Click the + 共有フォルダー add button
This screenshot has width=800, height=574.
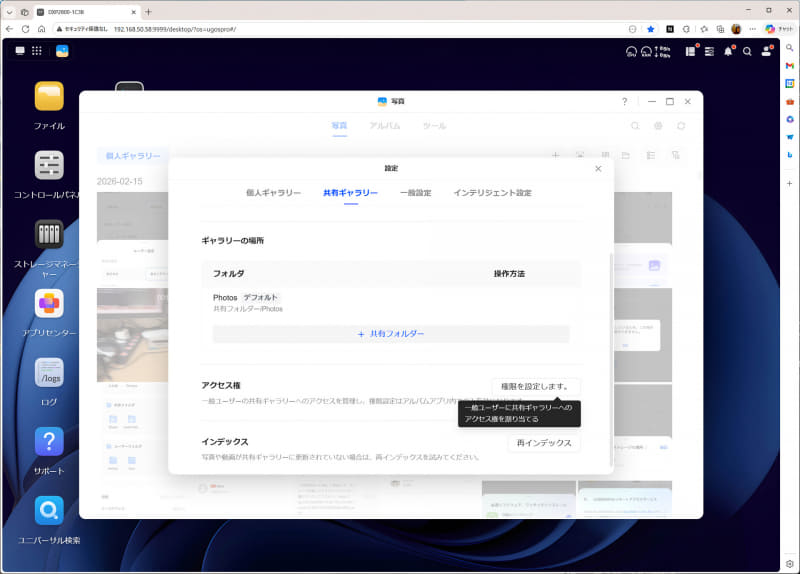pyautogui.click(x=391, y=334)
